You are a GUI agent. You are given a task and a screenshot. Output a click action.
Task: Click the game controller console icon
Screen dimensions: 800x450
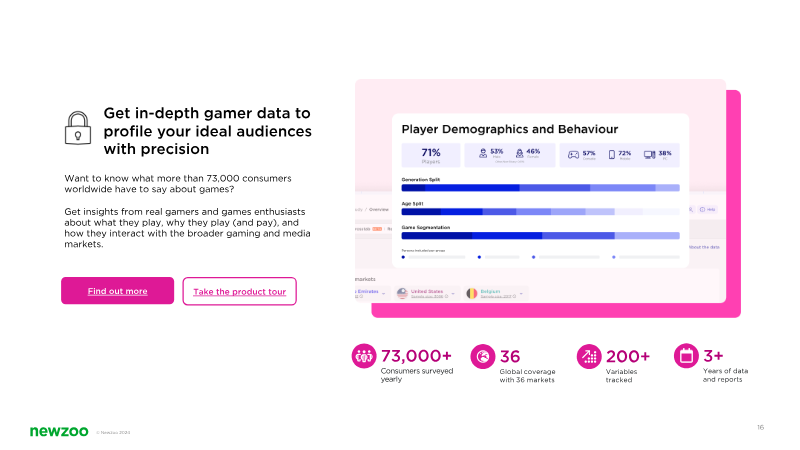573,155
